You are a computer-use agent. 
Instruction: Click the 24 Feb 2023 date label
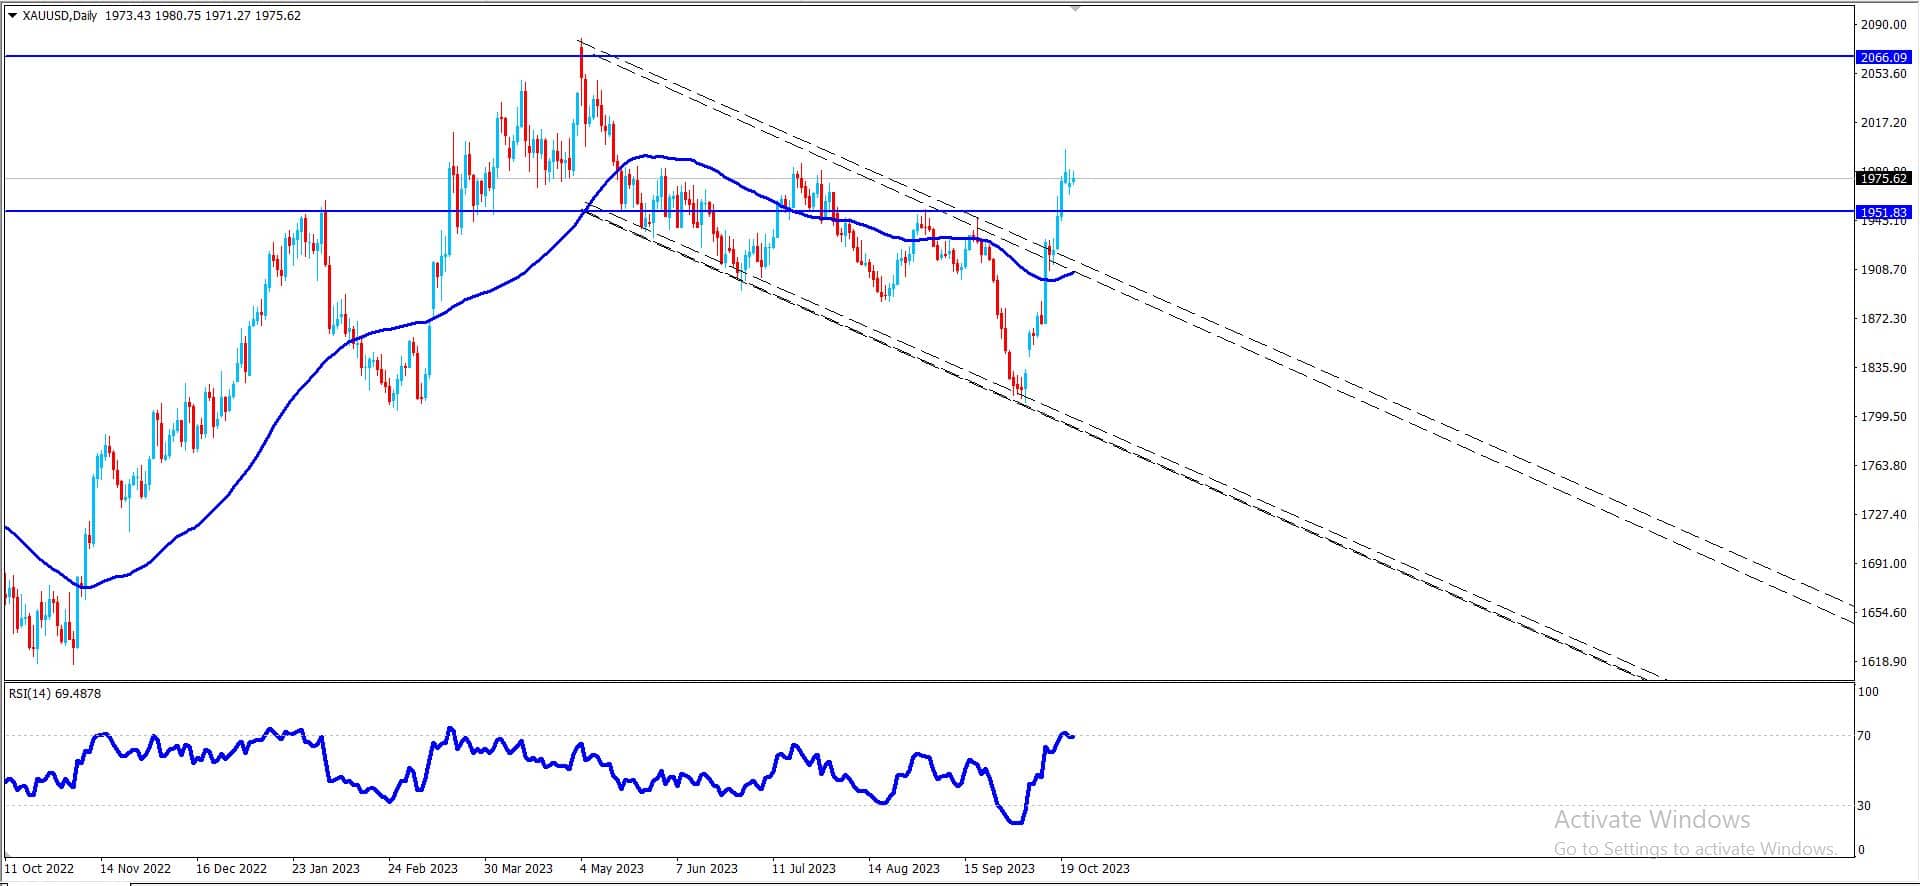[x=423, y=868]
